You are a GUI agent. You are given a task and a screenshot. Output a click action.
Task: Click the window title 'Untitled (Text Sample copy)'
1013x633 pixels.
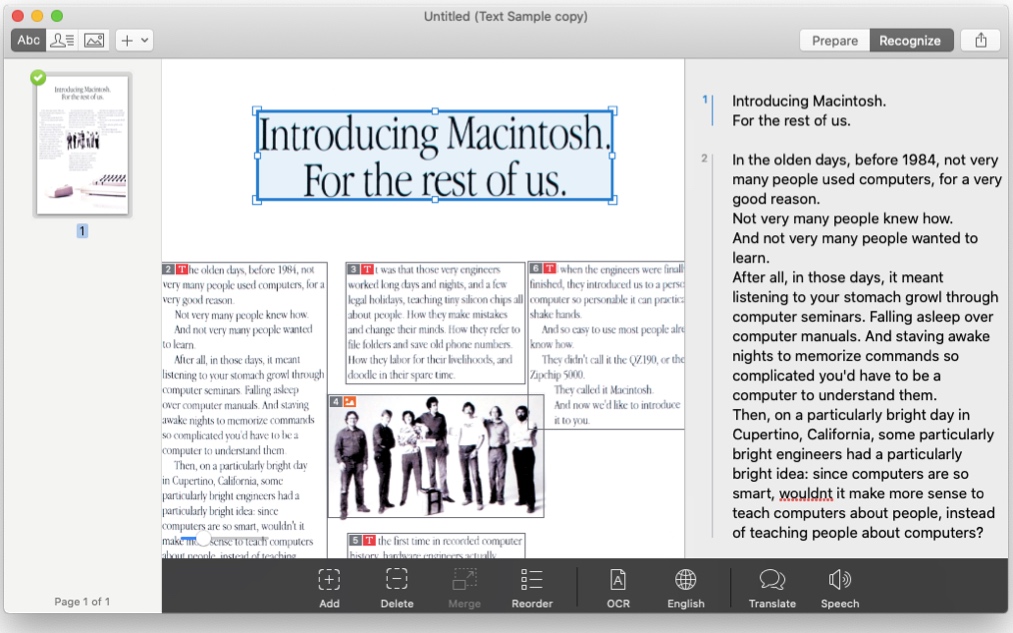point(506,16)
